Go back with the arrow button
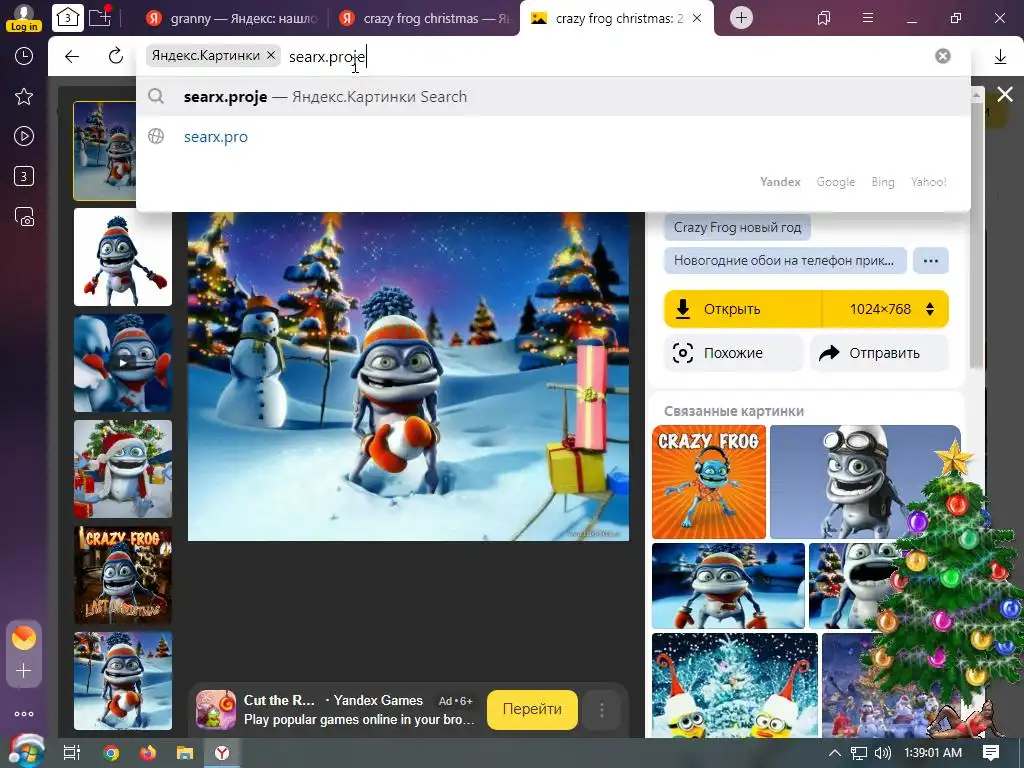1024x768 pixels. point(72,56)
